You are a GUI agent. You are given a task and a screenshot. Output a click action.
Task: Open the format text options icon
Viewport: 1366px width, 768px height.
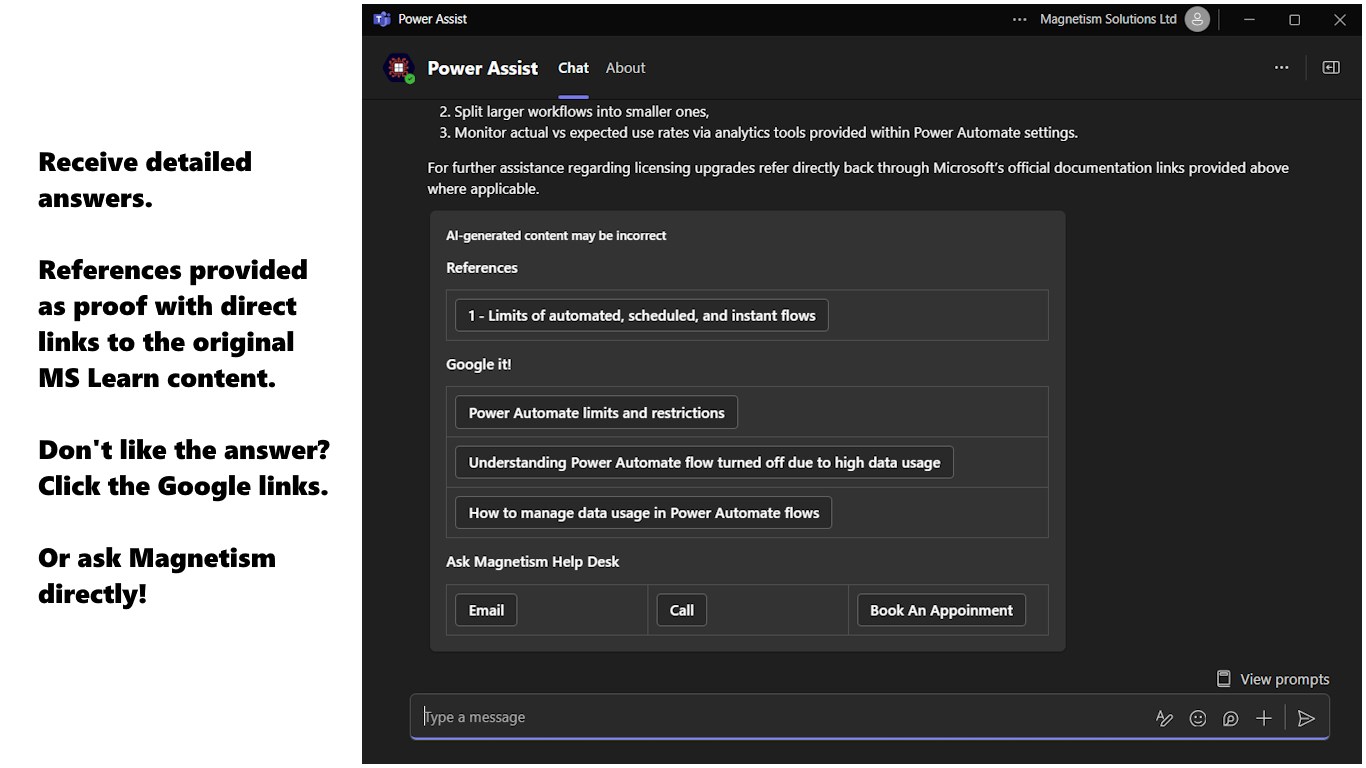click(x=1164, y=718)
